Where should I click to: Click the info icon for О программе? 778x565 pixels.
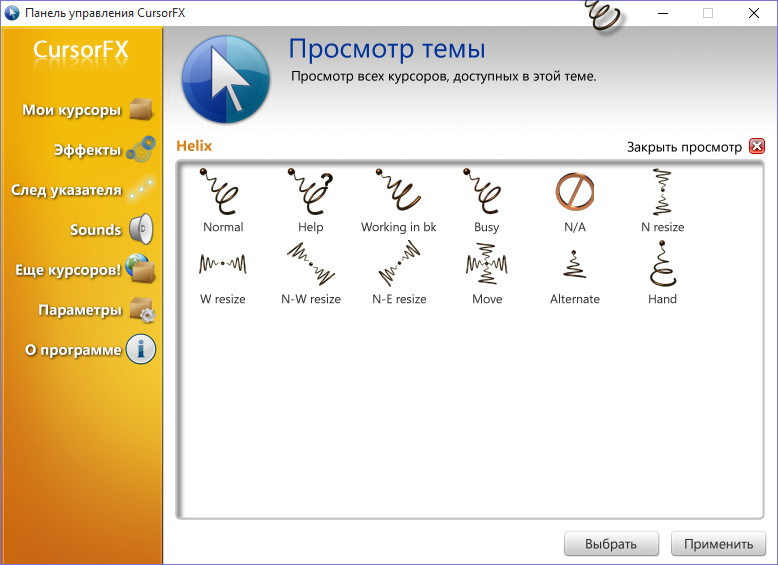point(141,349)
